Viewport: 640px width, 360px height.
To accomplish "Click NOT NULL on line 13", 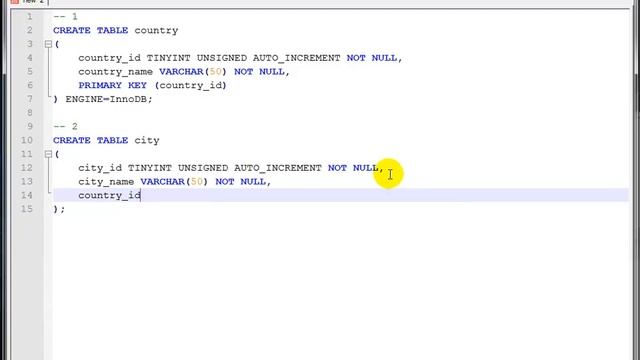I will (240, 182).
